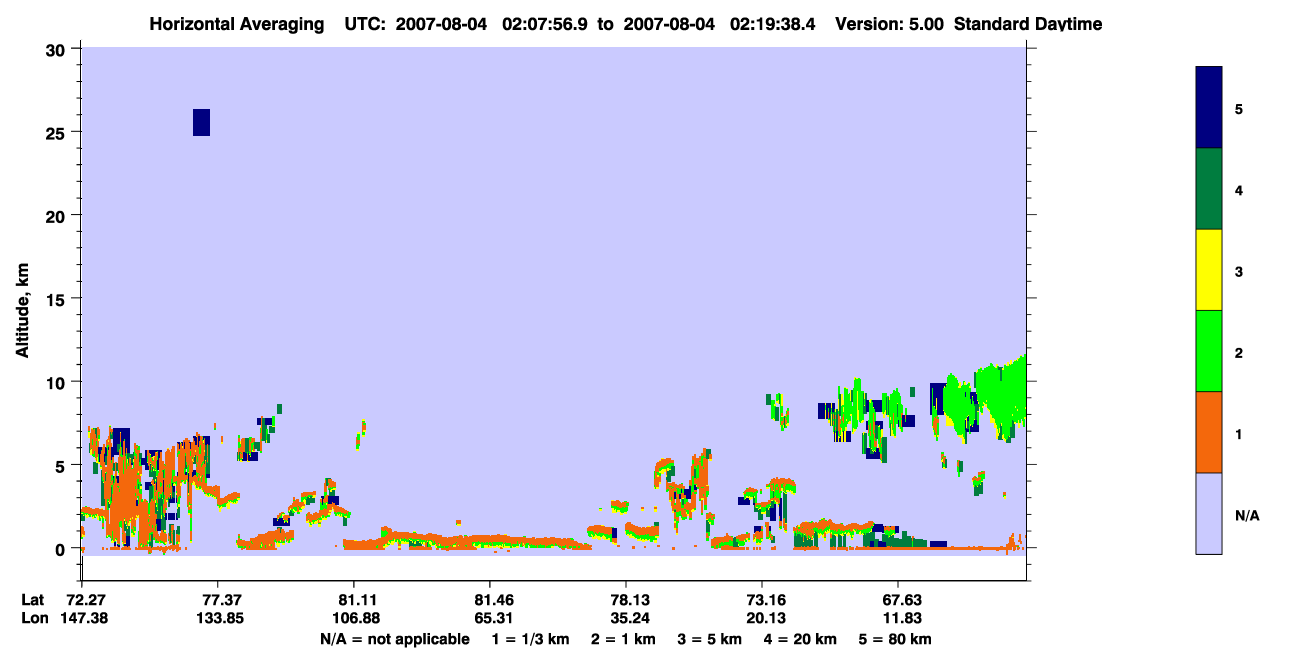
Task: Click the isolated dark blue block near 25 km
Action: point(201,122)
